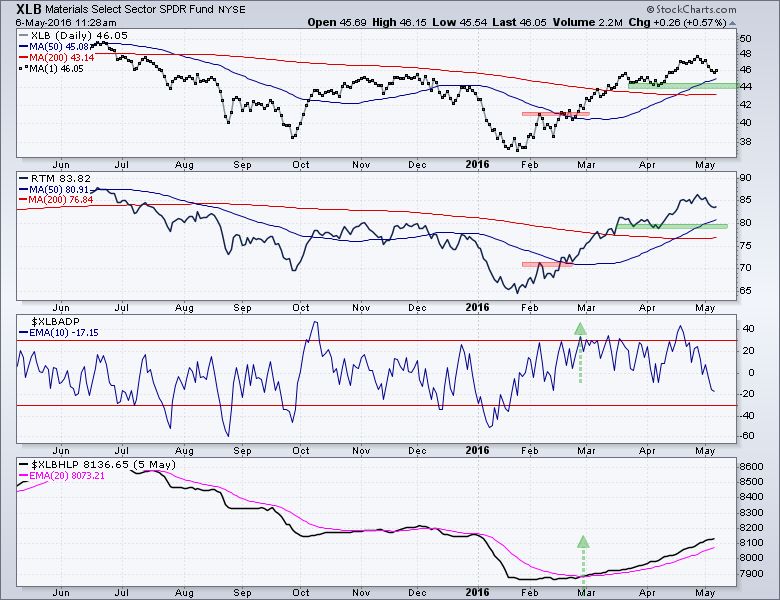Select the MA(50) 45.08 legend entry

54,46
